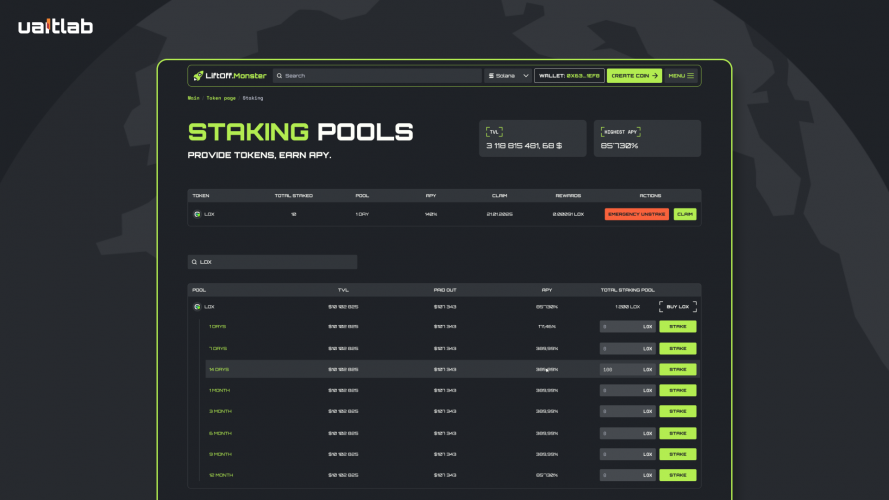Click STAKE button for 1 DAYS pool
This screenshot has width=889, height=500.
678,327
